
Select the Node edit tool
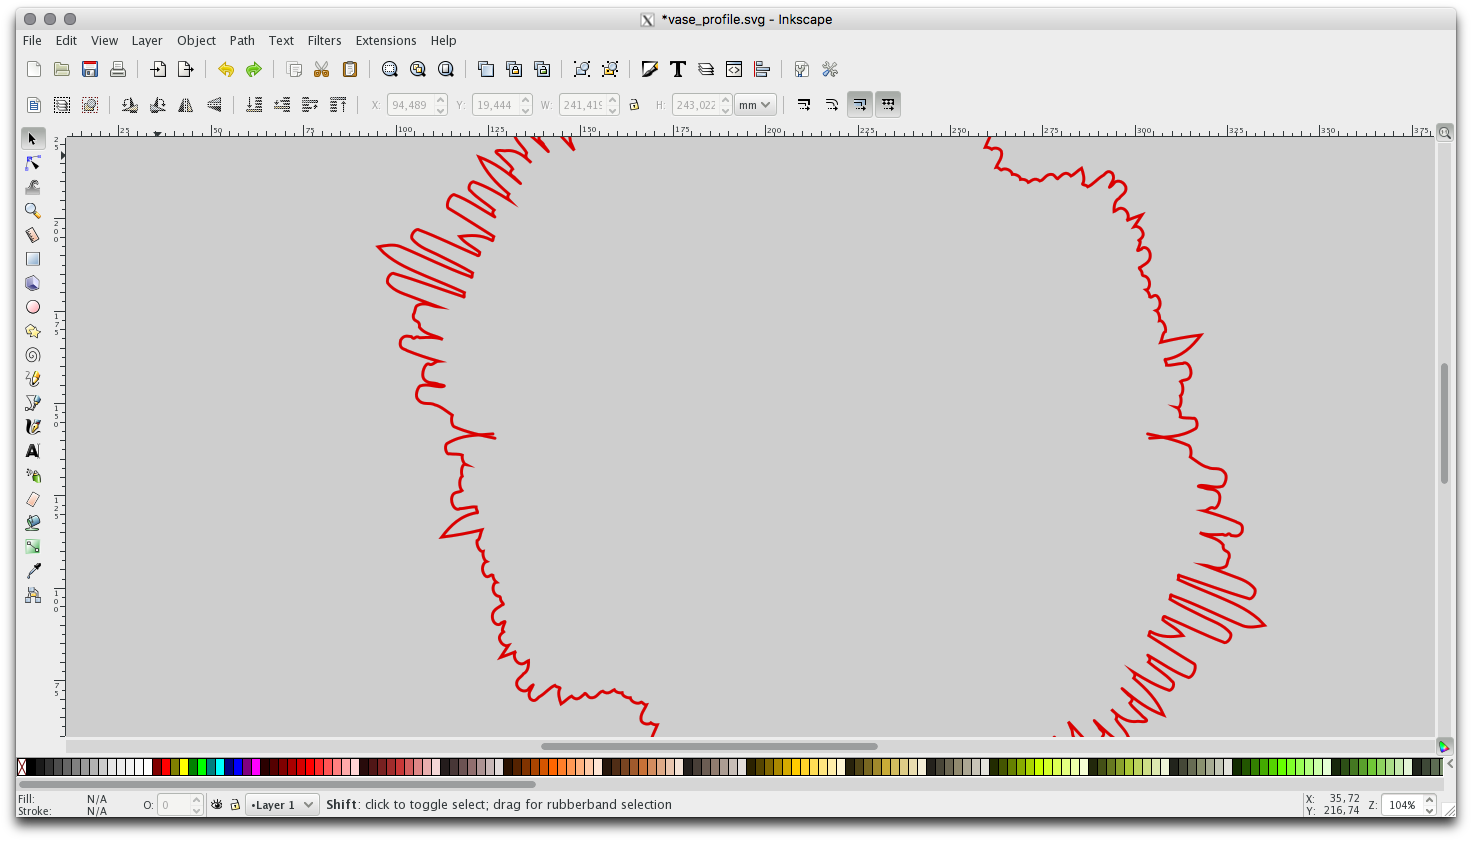33,163
